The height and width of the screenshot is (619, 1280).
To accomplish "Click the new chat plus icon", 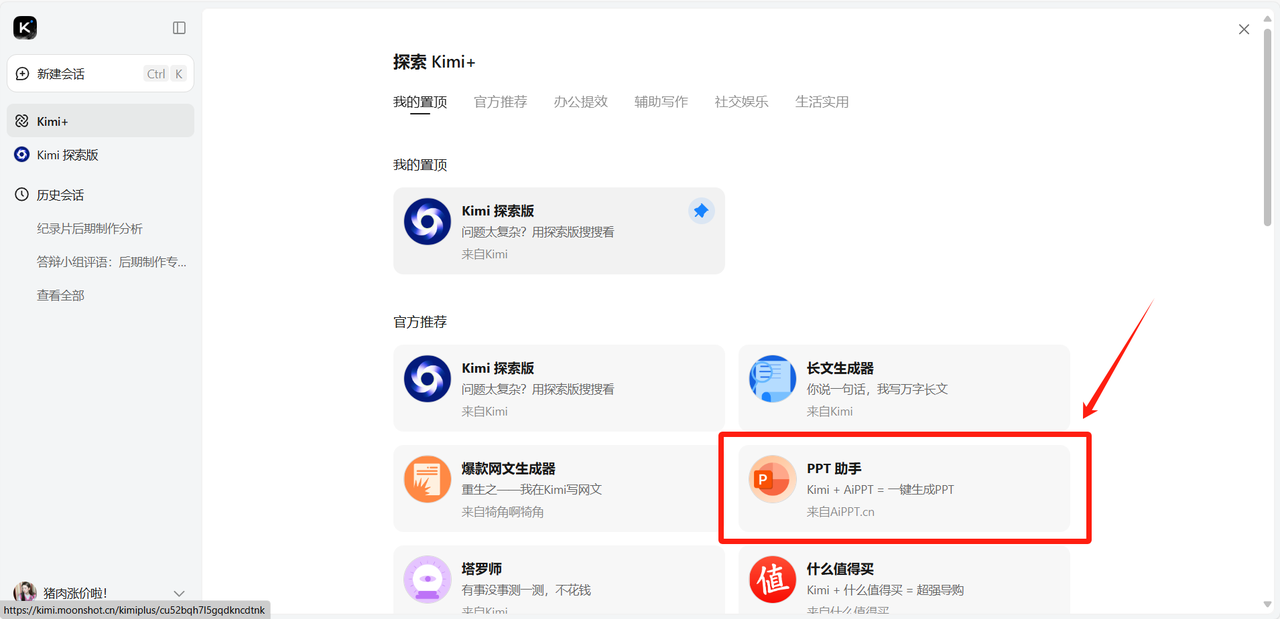I will click(x=23, y=74).
